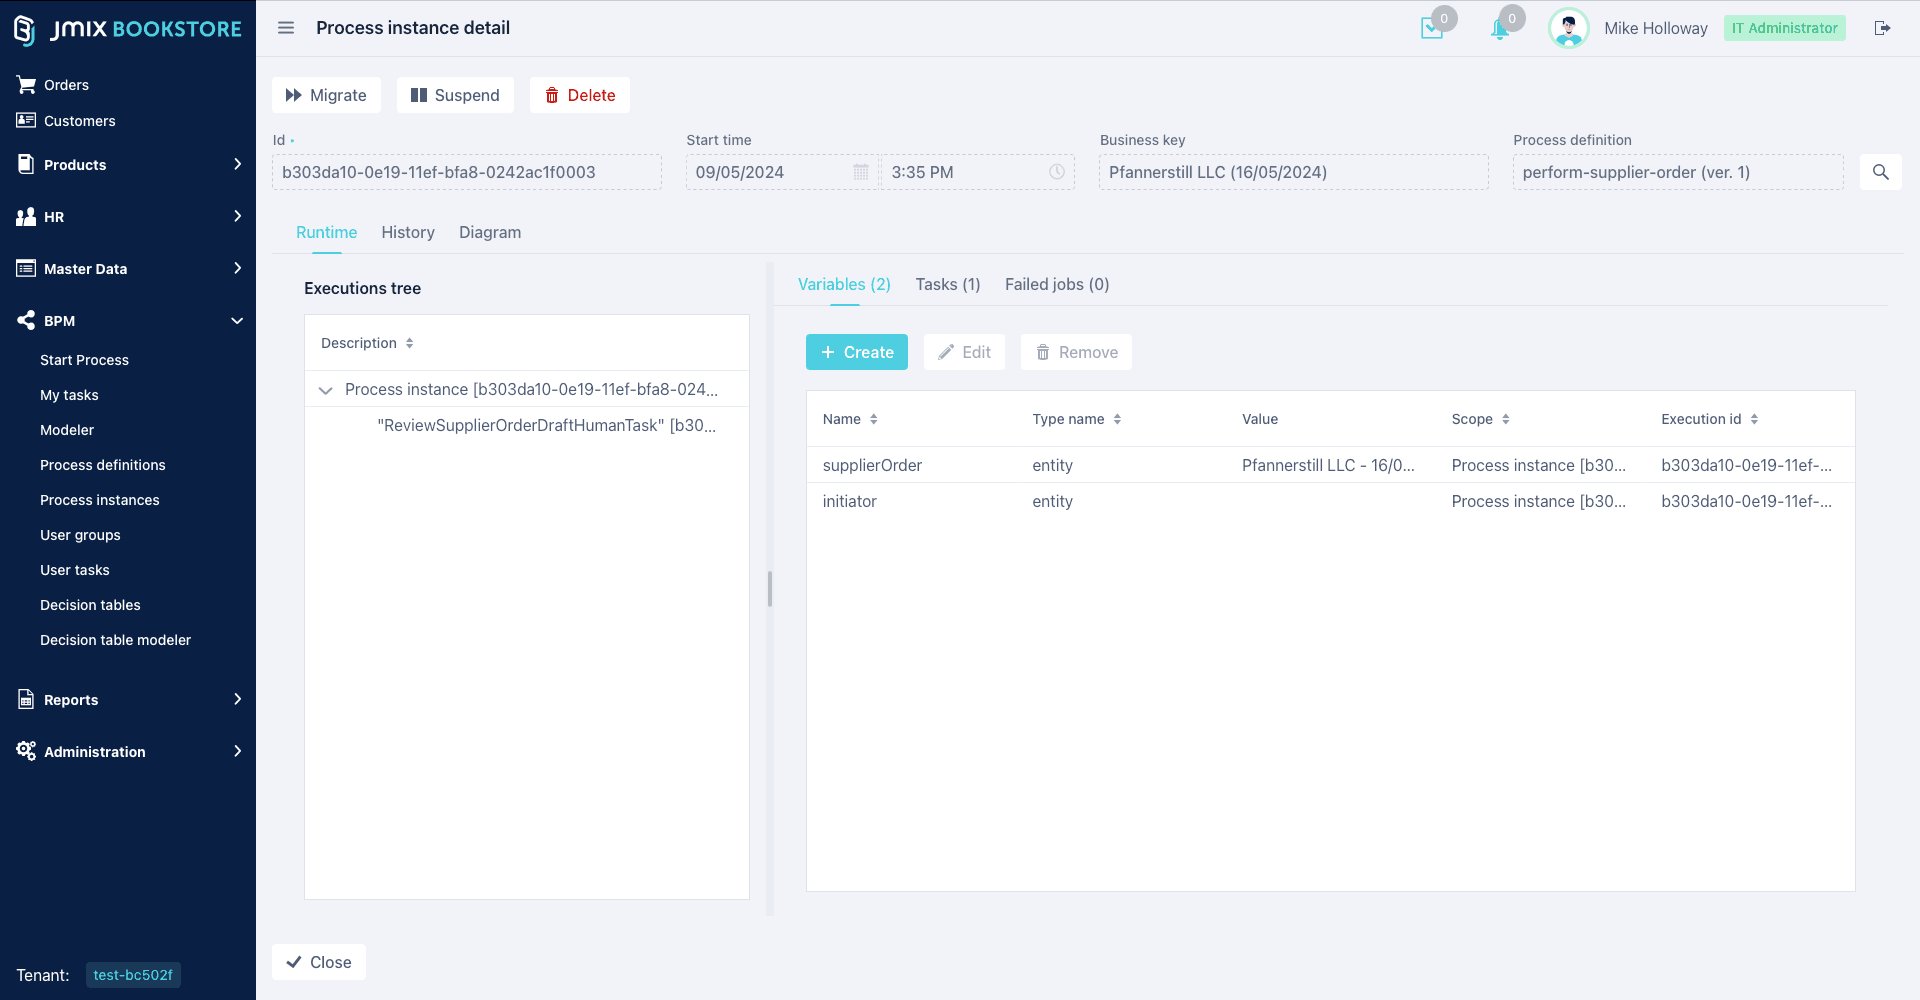Click the process definition search magnifier icon
The image size is (1920, 1000).
pos(1880,172)
